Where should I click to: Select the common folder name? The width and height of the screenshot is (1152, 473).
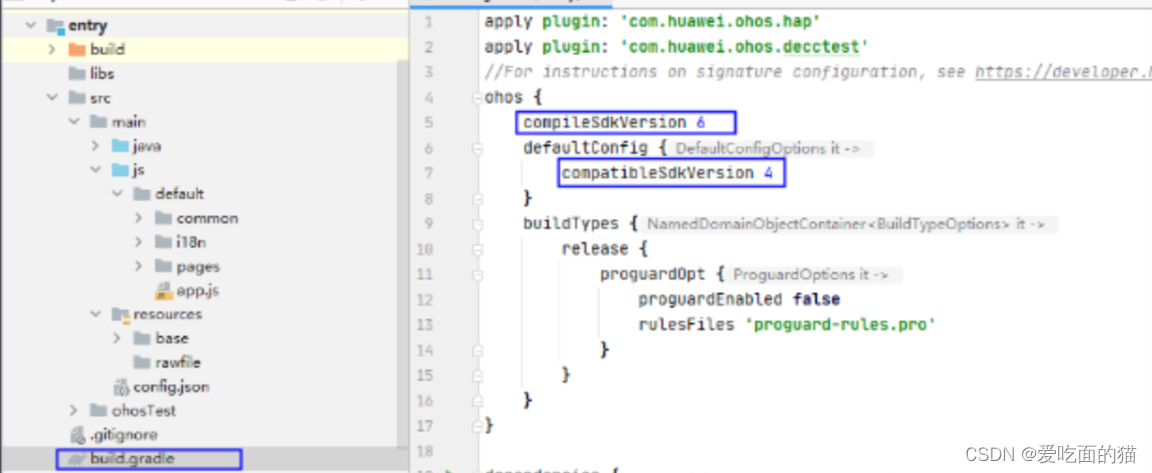(207, 218)
